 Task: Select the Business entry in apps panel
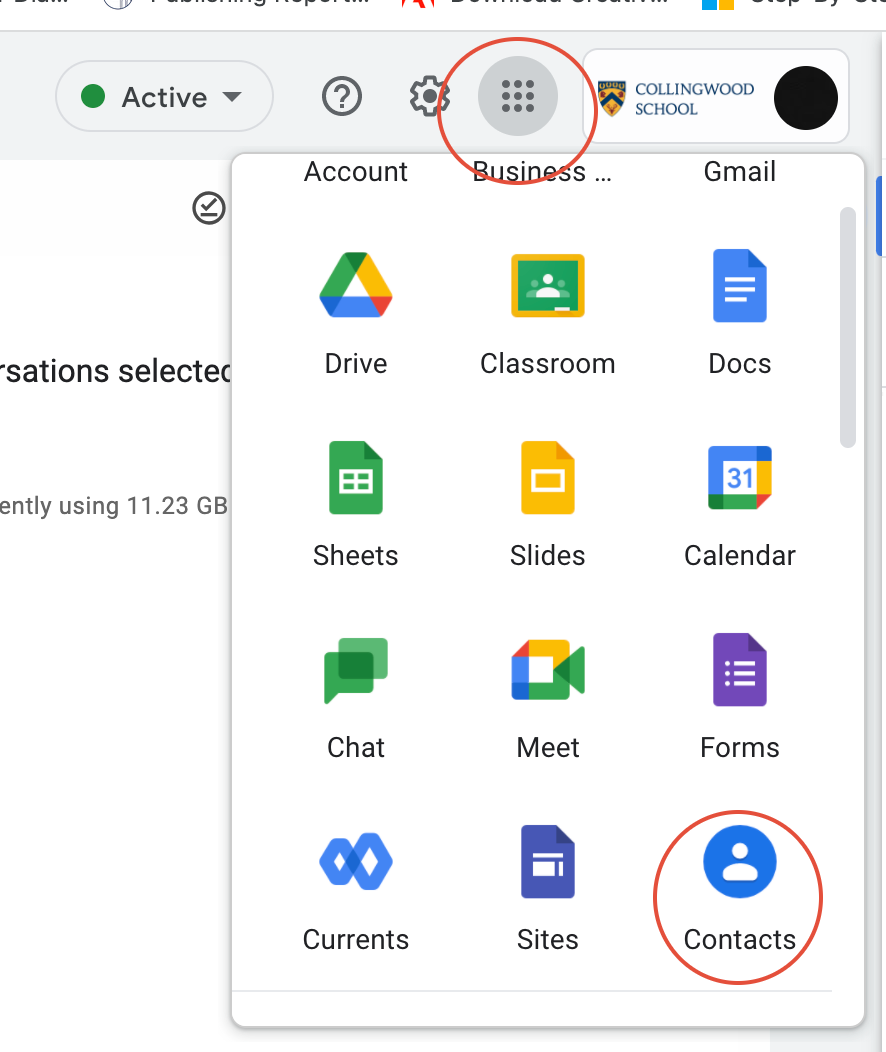(542, 172)
